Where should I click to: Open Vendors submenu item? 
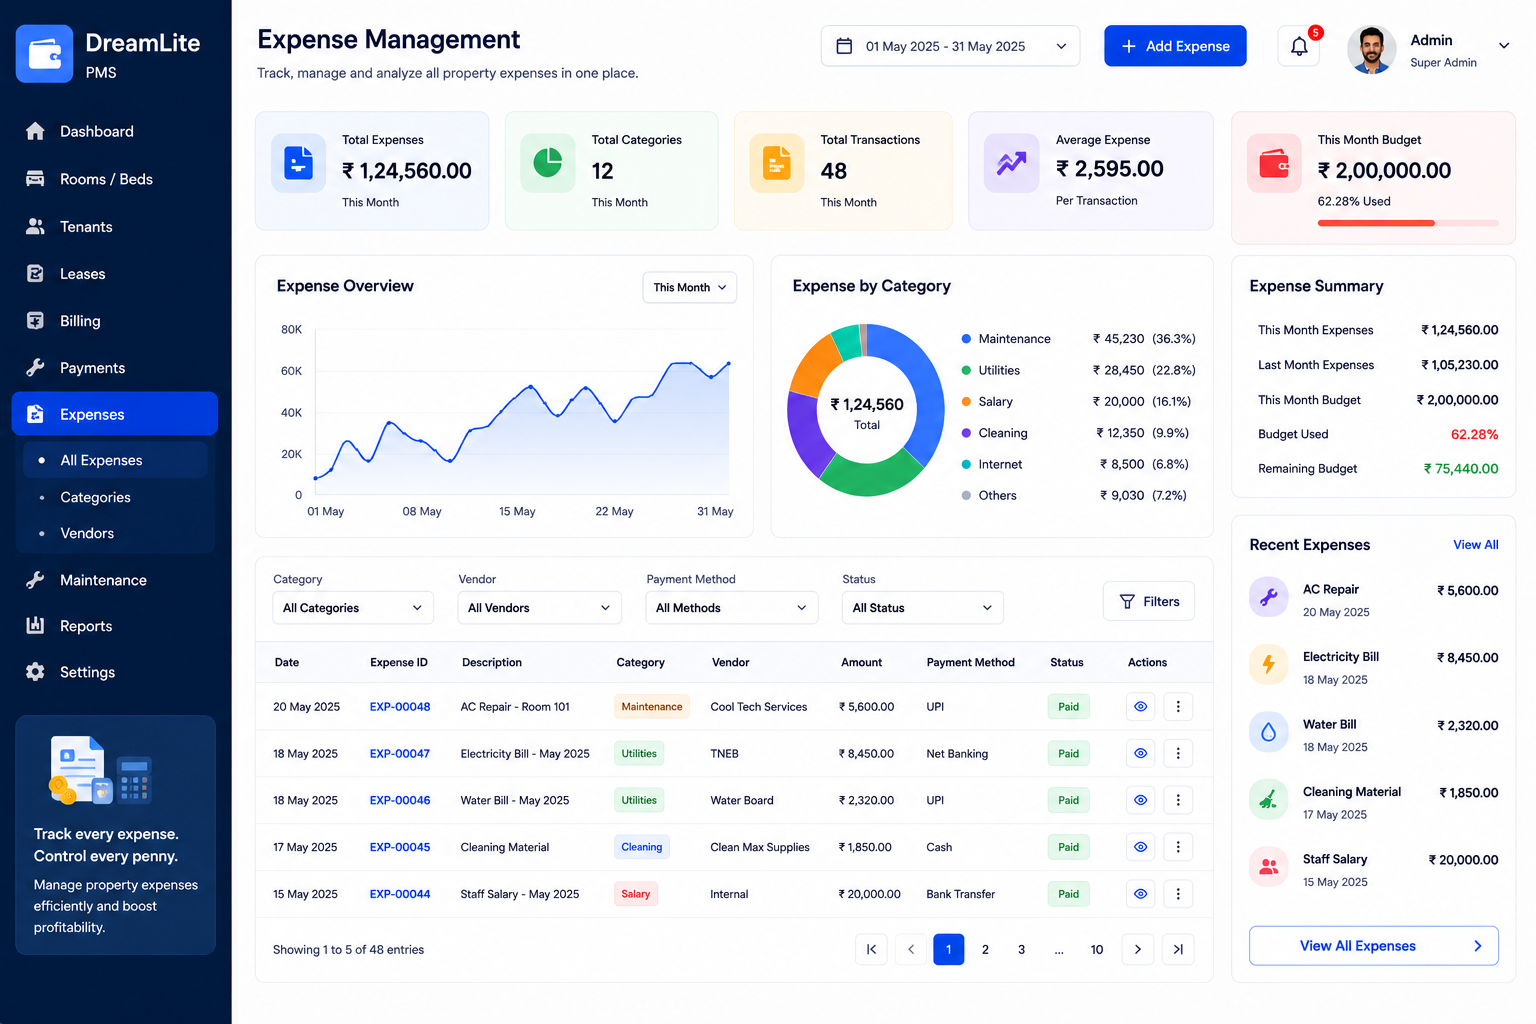87,533
